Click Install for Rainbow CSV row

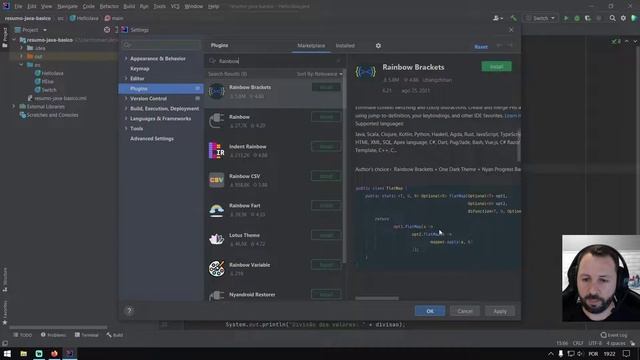point(326,176)
